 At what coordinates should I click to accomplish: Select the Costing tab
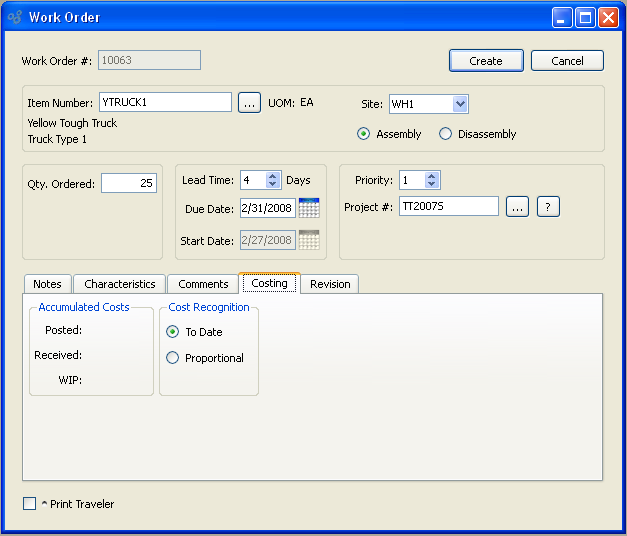click(270, 283)
